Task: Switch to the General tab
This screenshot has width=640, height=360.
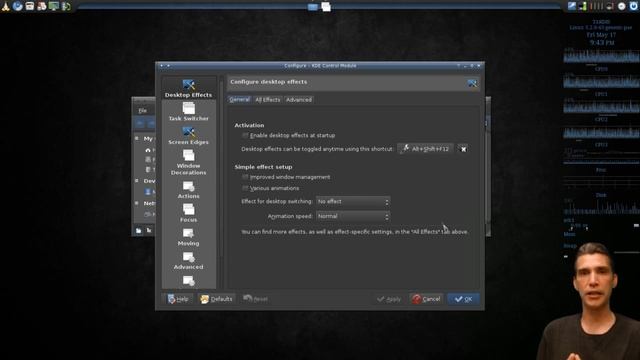Action: coord(240,100)
